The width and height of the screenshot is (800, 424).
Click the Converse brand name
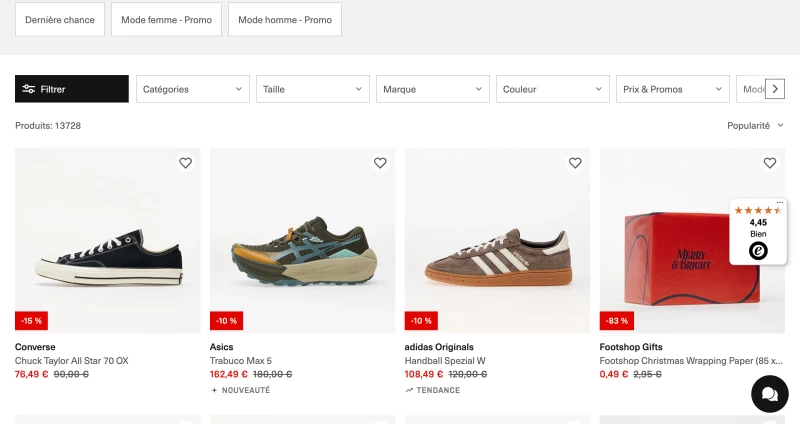point(35,347)
